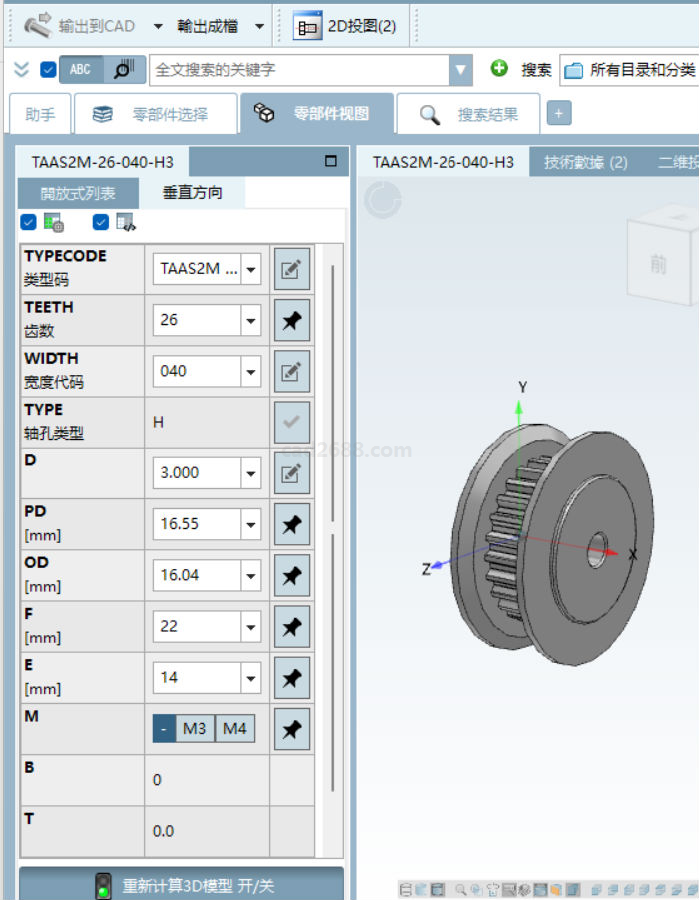Click the edit icon for WIDTH row

291,372
